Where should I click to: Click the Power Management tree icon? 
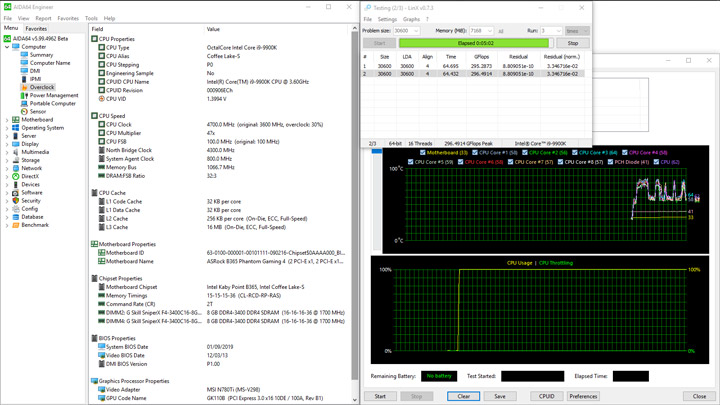tap(24, 96)
